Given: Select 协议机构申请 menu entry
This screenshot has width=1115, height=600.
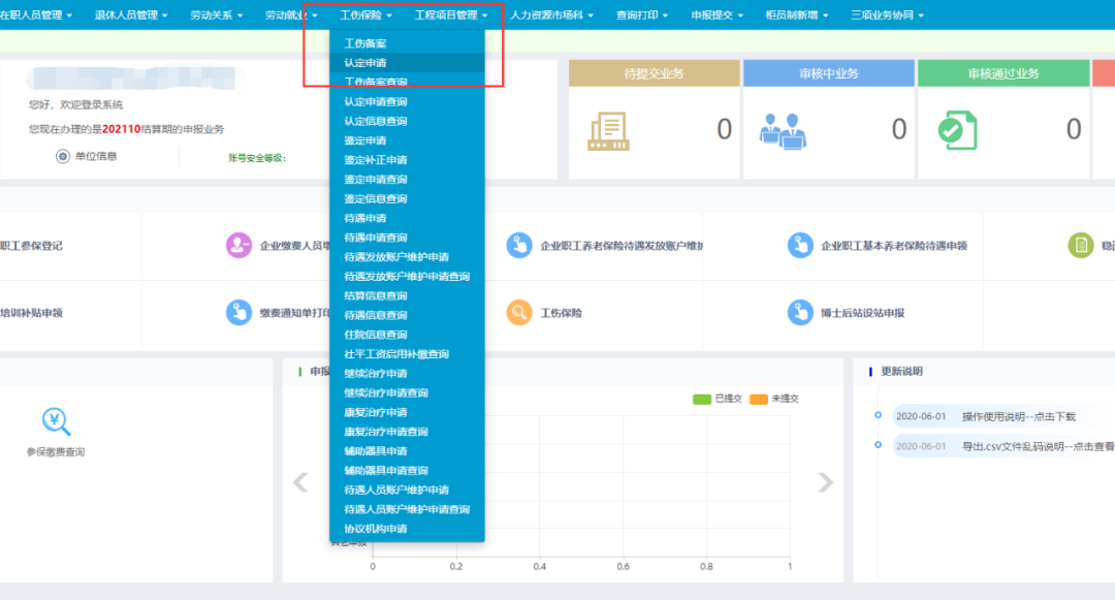Looking at the screenshot, I should tap(376, 529).
